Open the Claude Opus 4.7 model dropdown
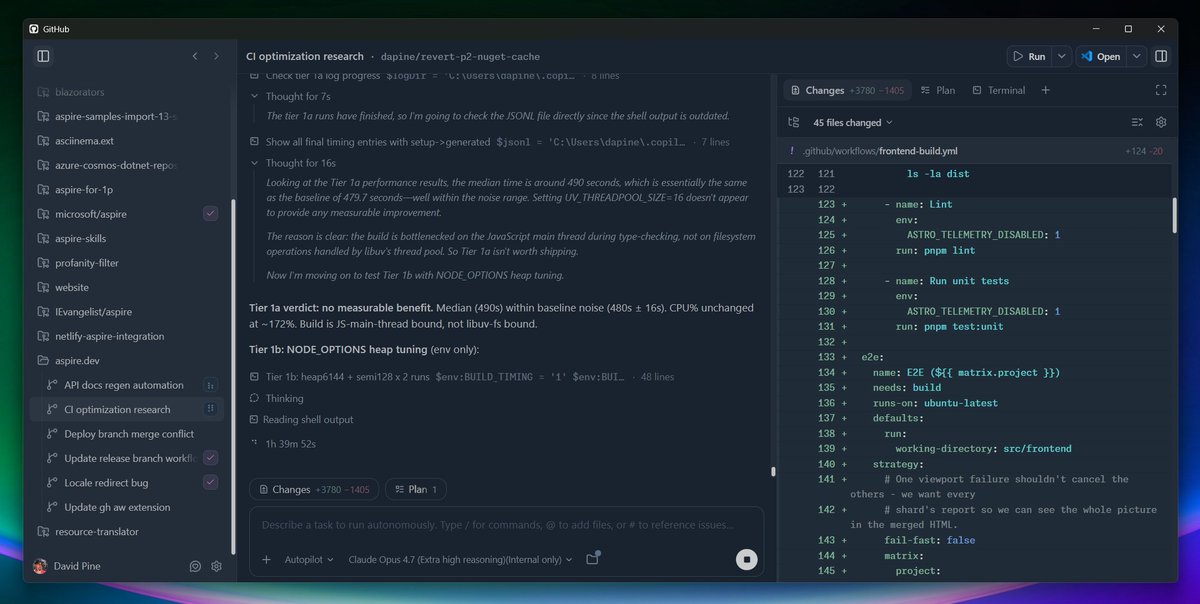The width and height of the screenshot is (1200, 604). pyautogui.click(x=461, y=560)
